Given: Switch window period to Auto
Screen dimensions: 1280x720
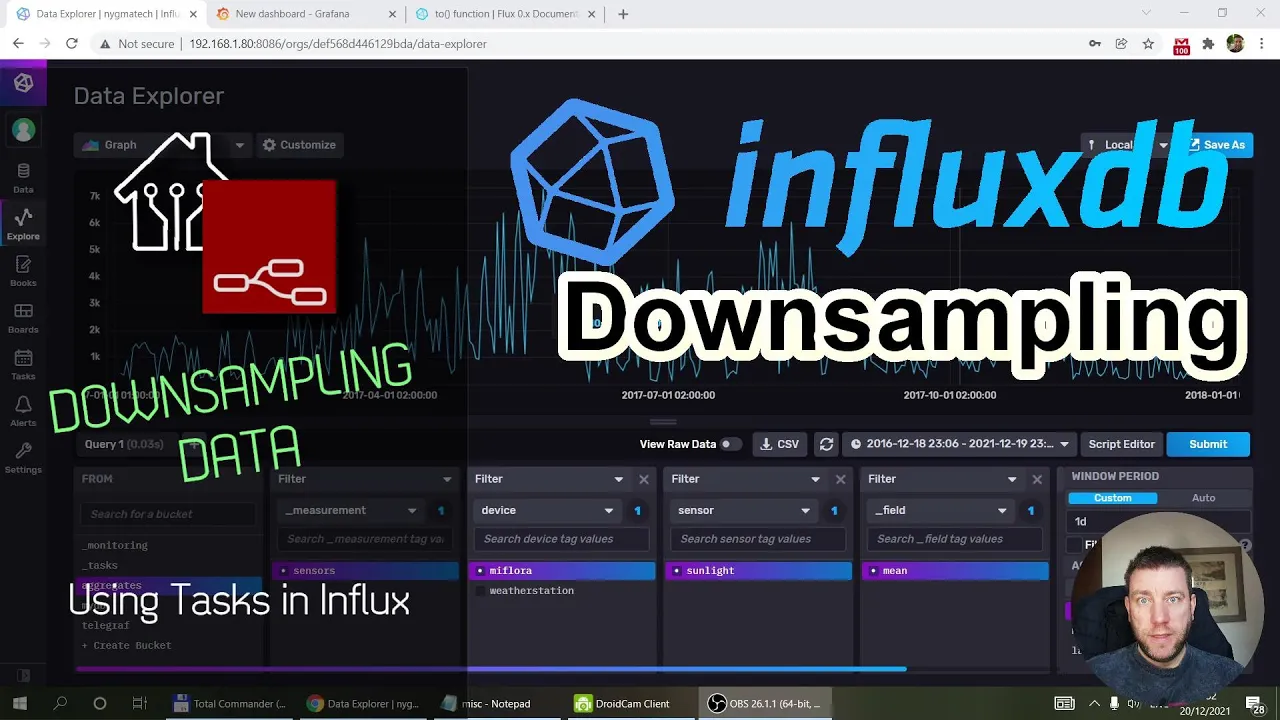Looking at the screenshot, I should pyautogui.click(x=1203, y=498).
